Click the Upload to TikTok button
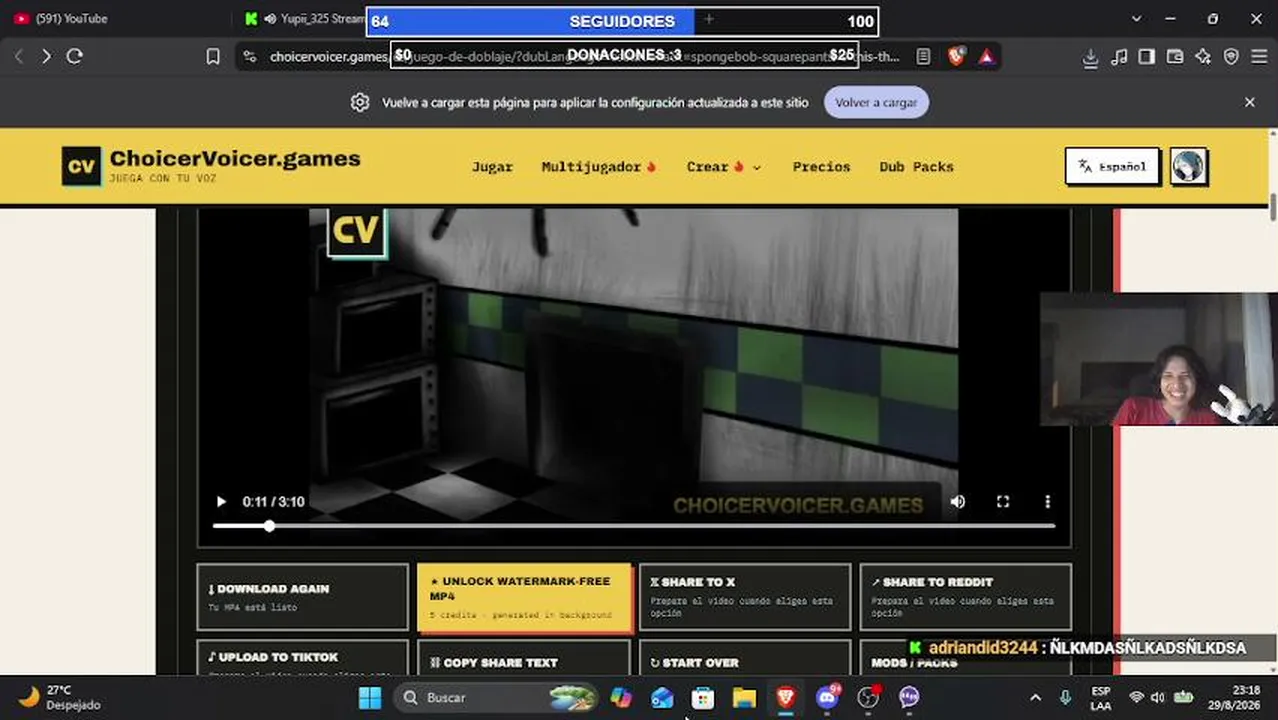Viewport: 1278px width, 720px height. pyautogui.click(x=303, y=658)
